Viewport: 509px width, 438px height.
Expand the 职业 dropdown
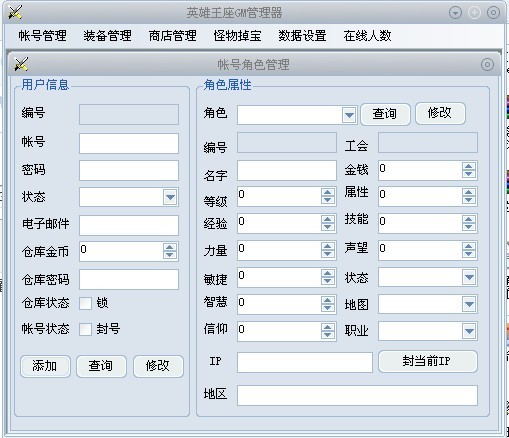click(469, 331)
